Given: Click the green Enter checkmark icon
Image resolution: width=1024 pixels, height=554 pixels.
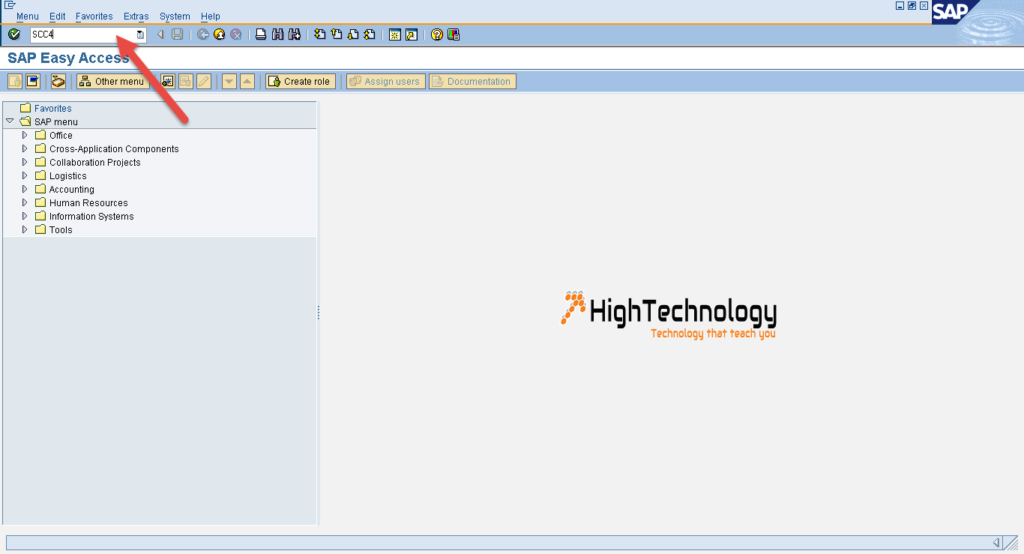Looking at the screenshot, I should click(14, 34).
